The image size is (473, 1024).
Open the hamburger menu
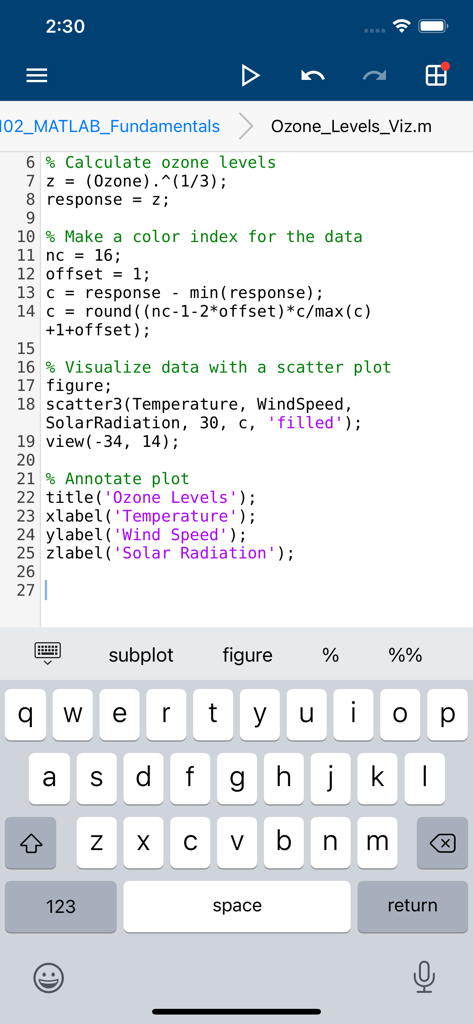(x=37, y=76)
